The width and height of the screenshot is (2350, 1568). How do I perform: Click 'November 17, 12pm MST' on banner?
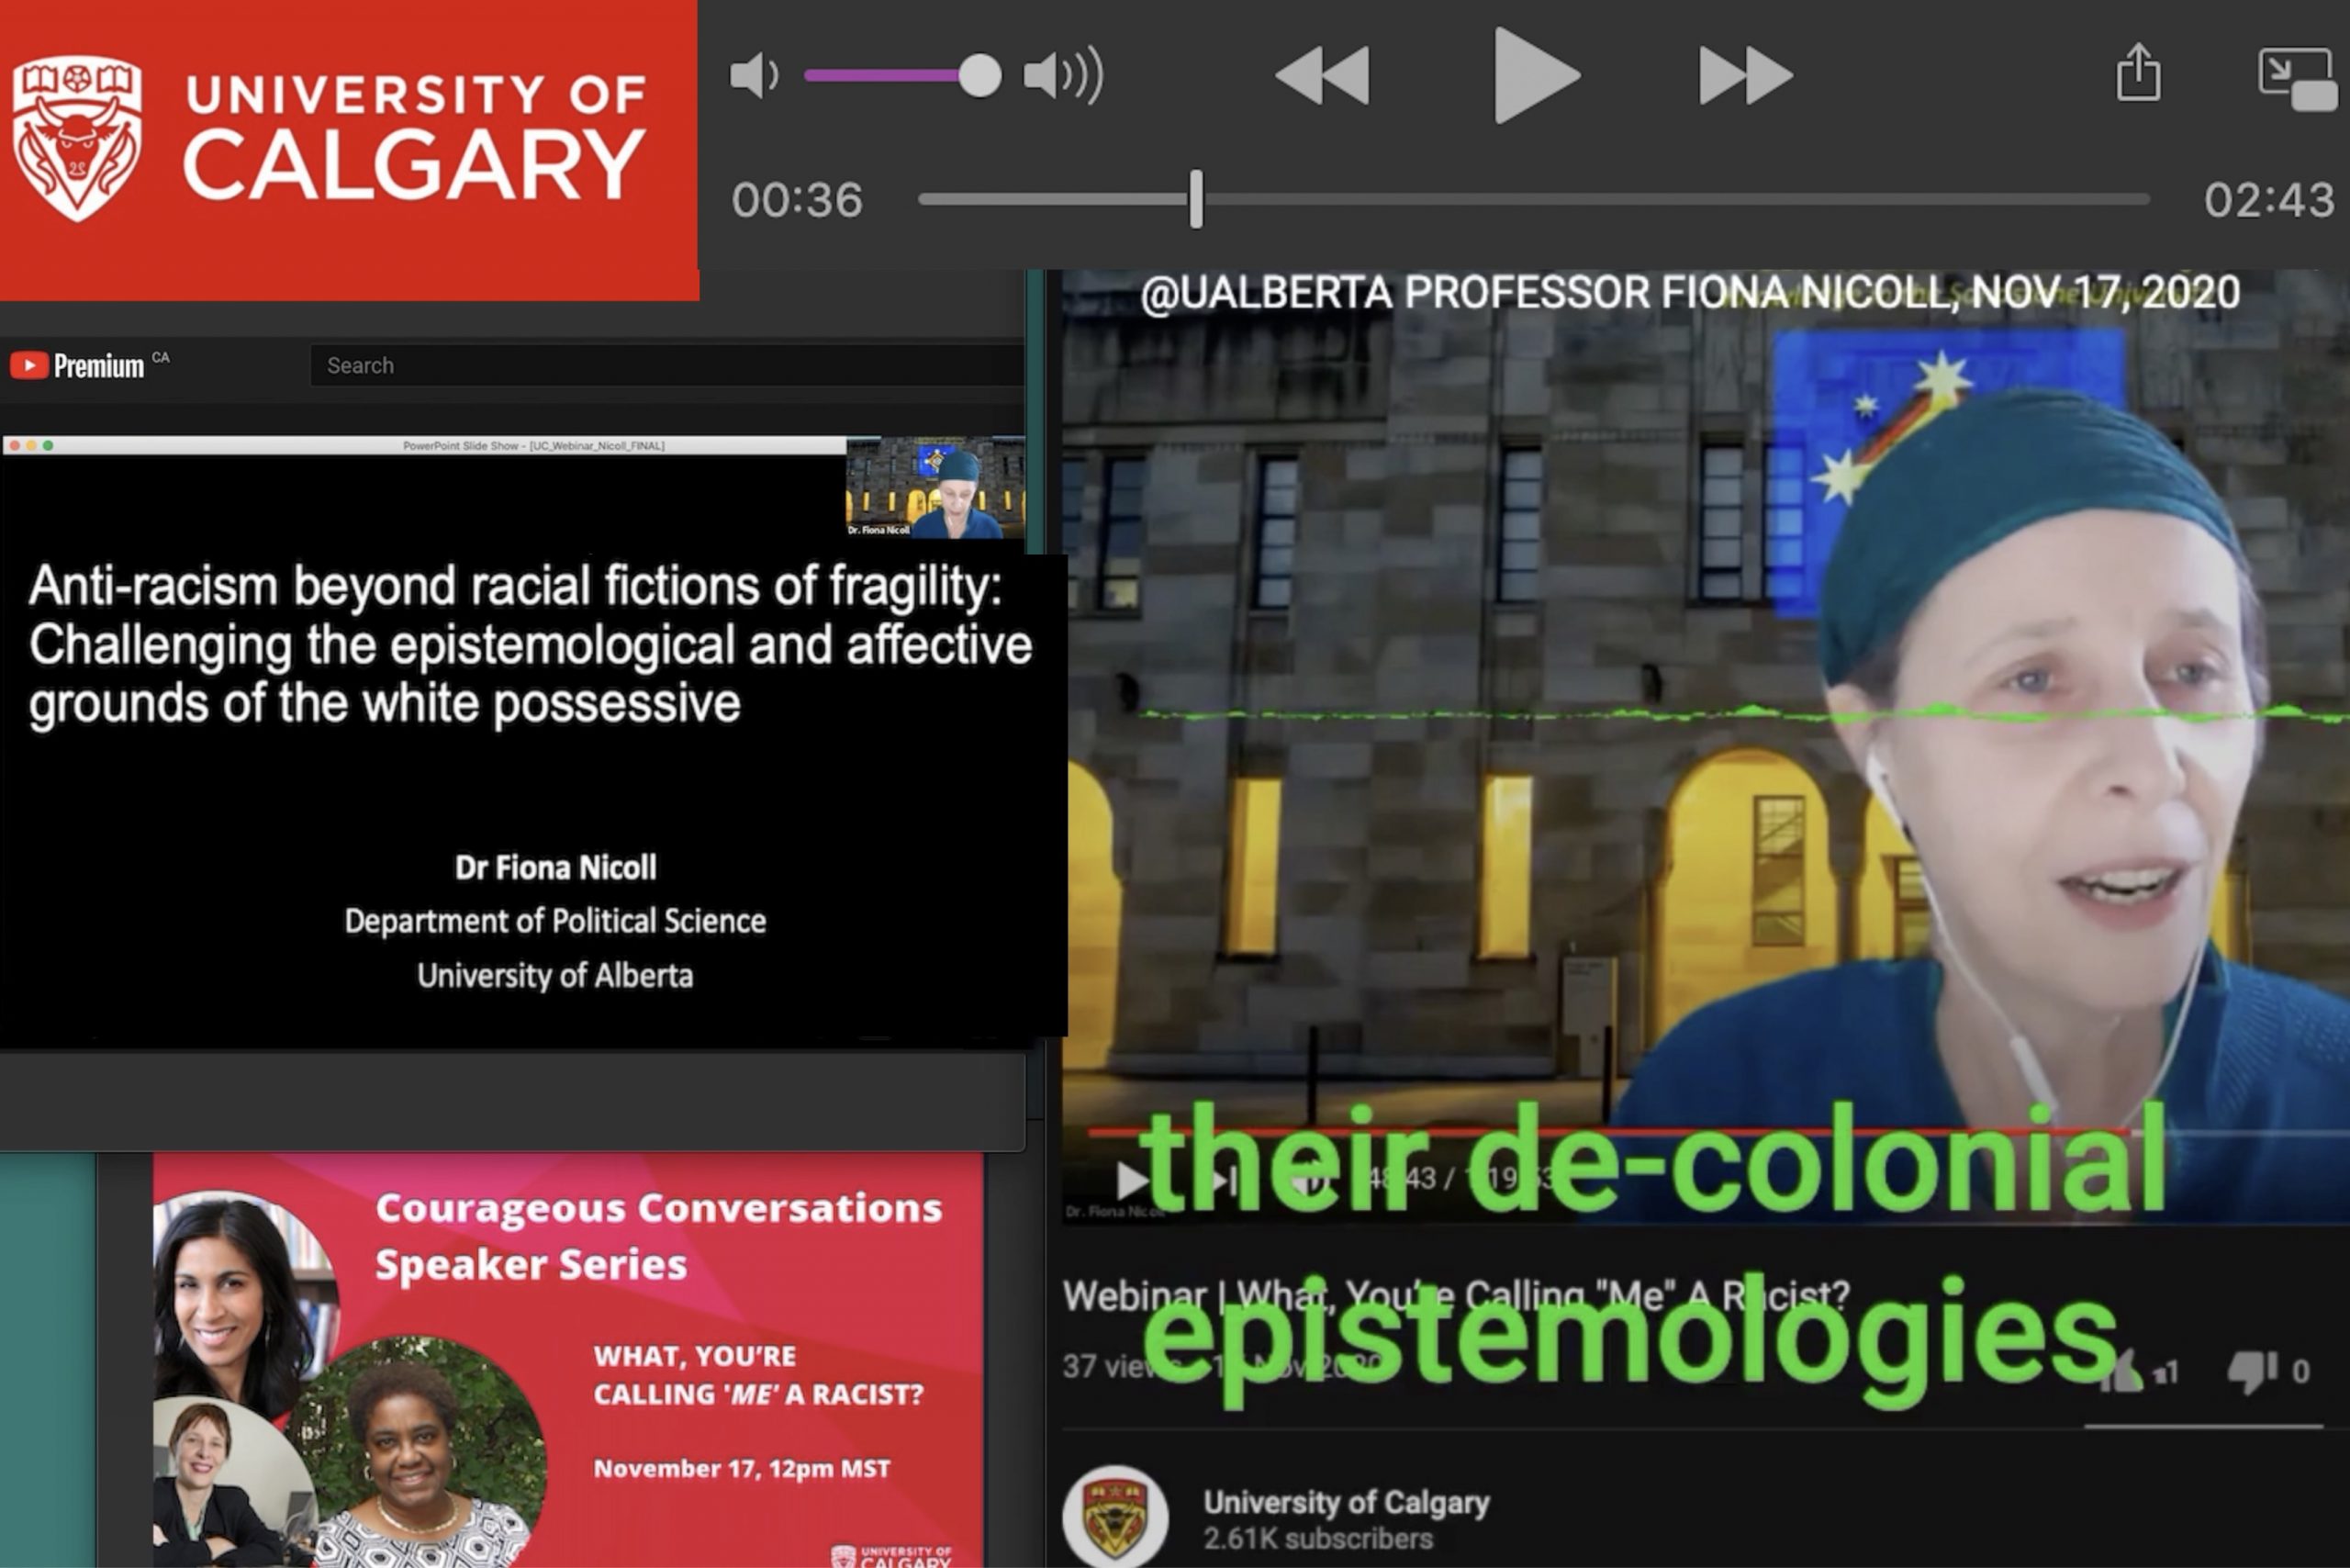(741, 1469)
